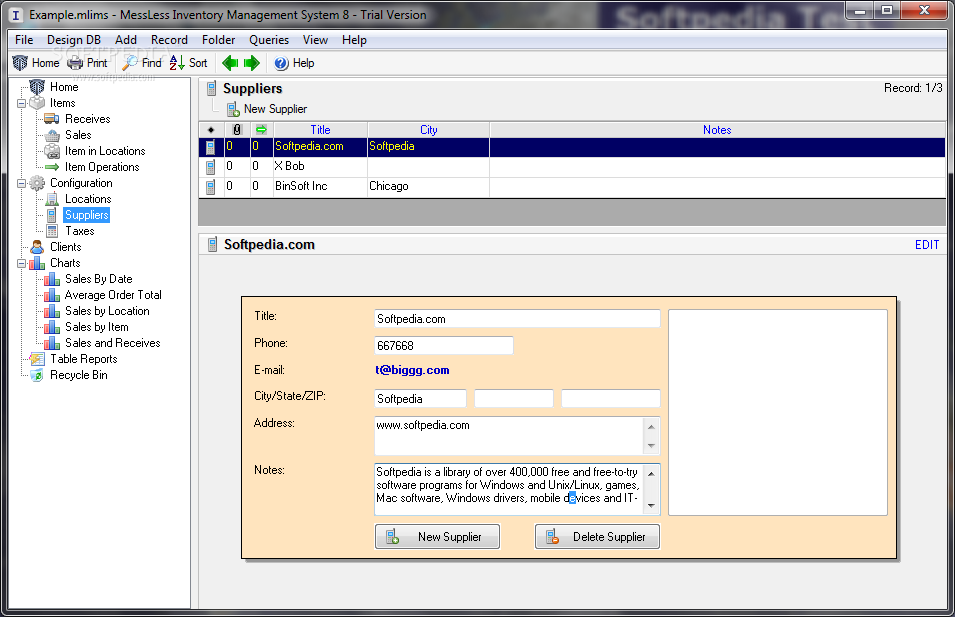
Task: Click the City field containing Softpedia
Action: coord(420,398)
